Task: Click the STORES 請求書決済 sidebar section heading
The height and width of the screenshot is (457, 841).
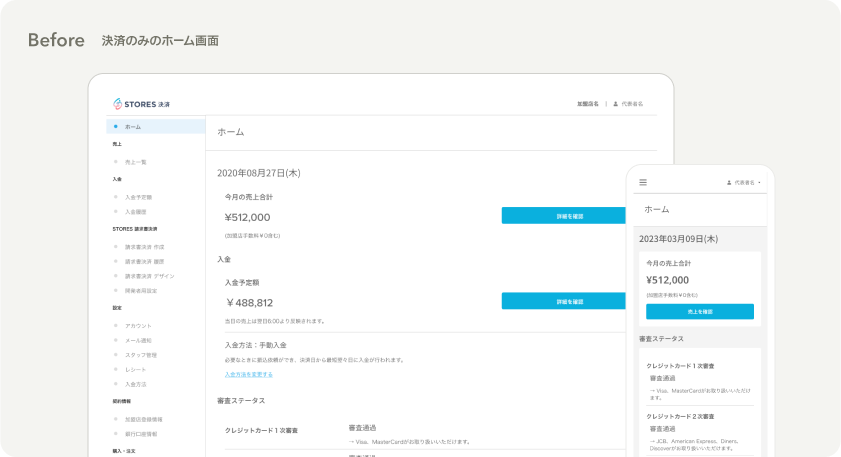Action: (x=135, y=229)
